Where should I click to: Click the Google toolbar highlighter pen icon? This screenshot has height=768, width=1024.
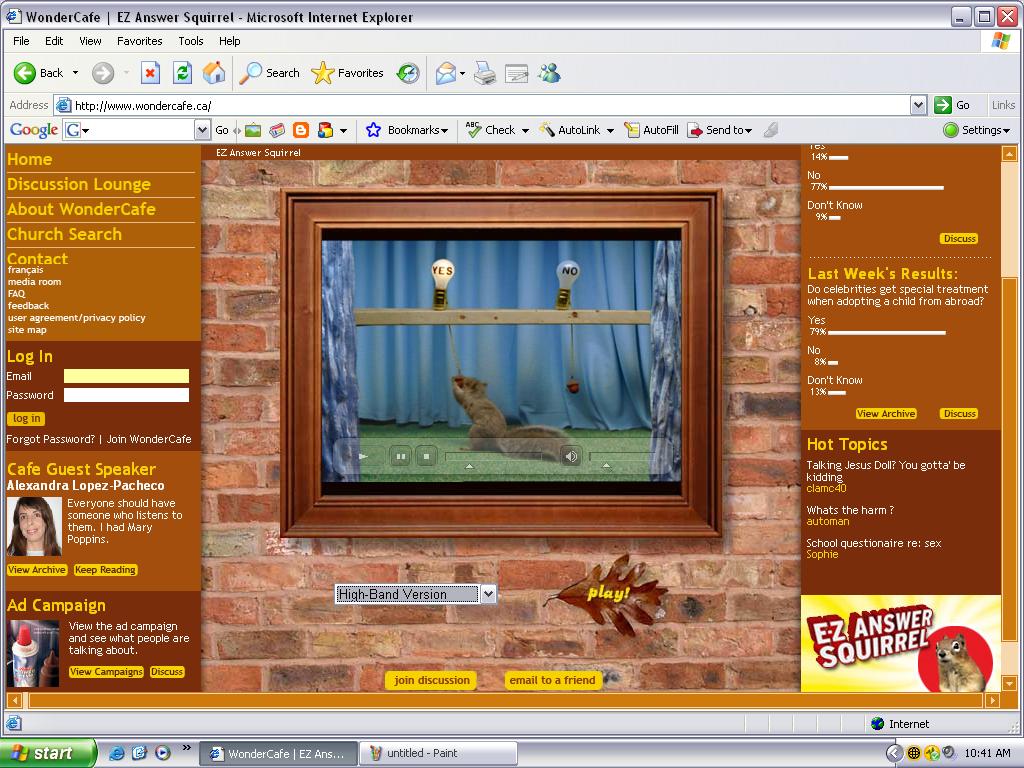pos(771,130)
